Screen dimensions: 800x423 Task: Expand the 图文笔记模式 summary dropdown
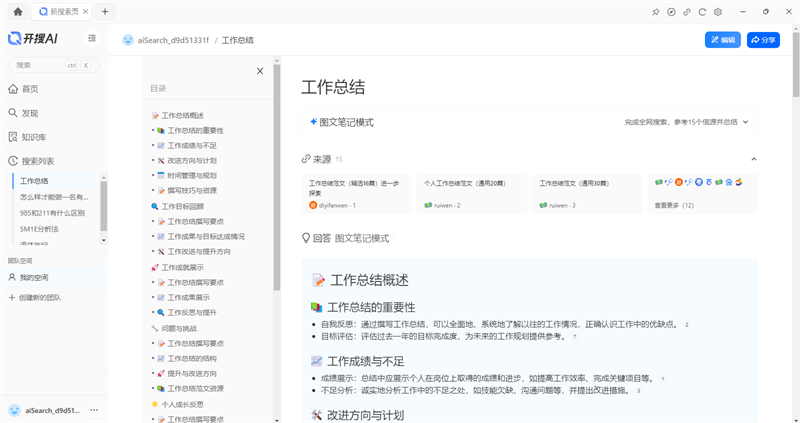point(745,122)
